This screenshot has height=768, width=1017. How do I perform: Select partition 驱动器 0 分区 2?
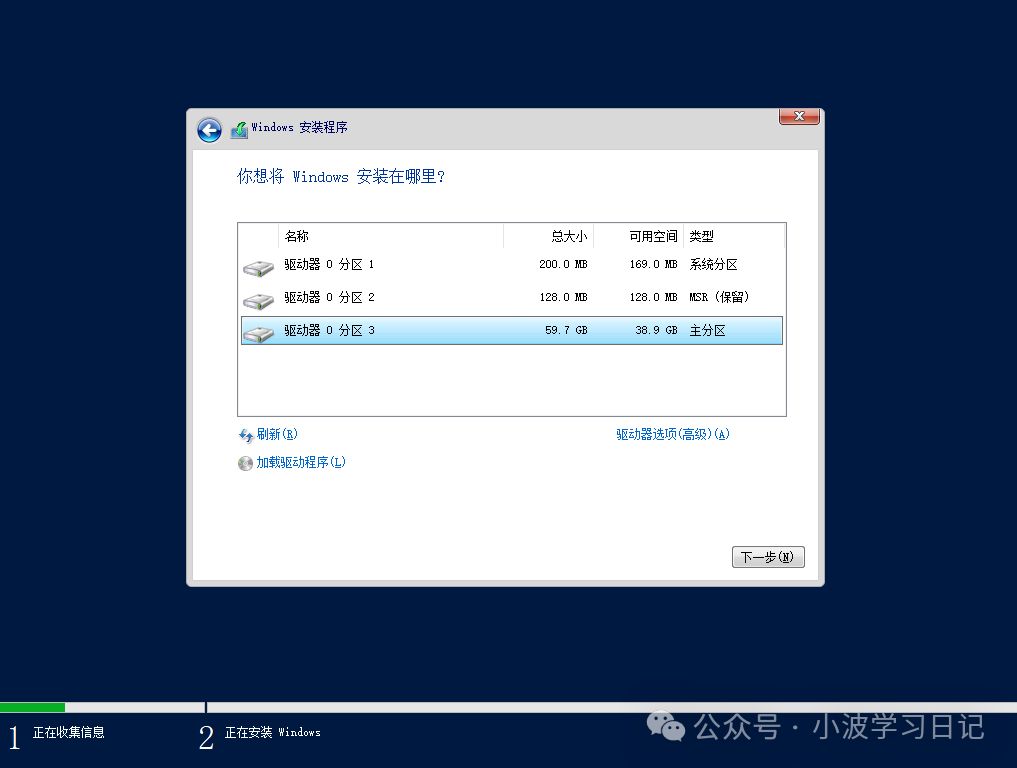[400, 297]
